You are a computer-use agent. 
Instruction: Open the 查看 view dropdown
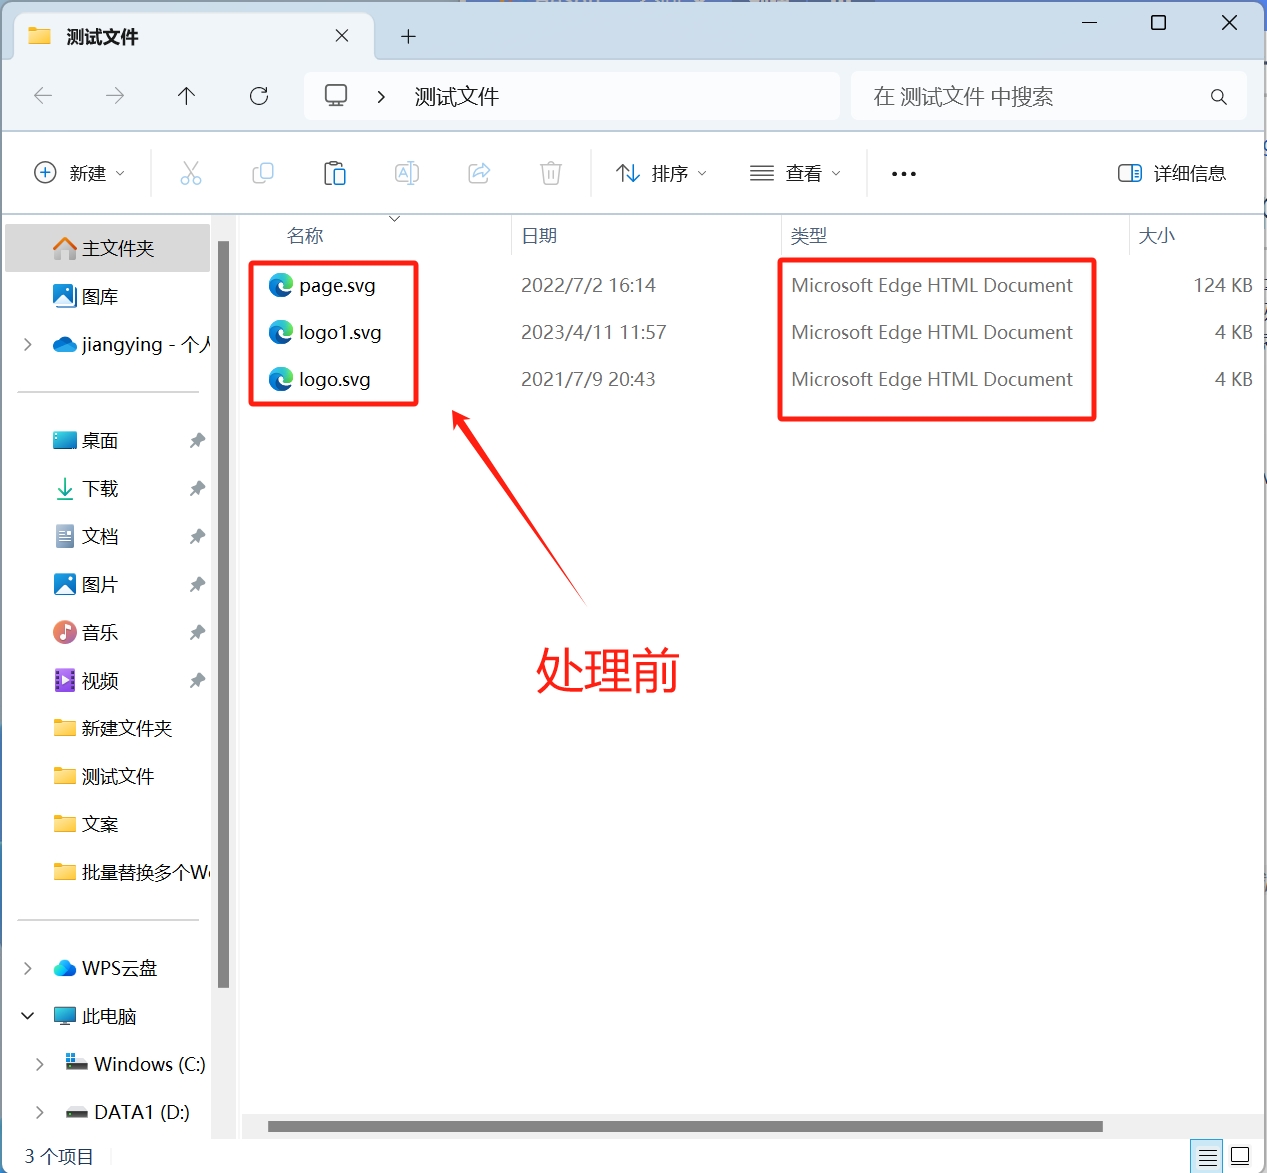tap(795, 172)
